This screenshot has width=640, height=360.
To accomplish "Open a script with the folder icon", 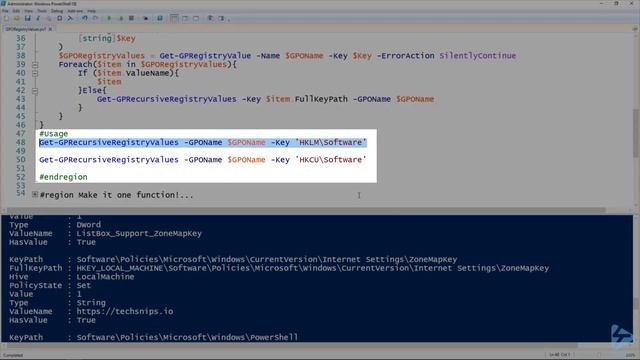I will point(17,18).
